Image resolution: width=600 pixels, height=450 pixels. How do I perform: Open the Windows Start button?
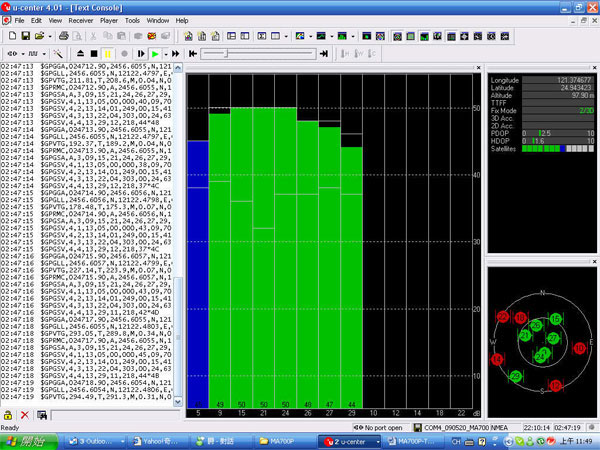pyautogui.click(x=29, y=442)
